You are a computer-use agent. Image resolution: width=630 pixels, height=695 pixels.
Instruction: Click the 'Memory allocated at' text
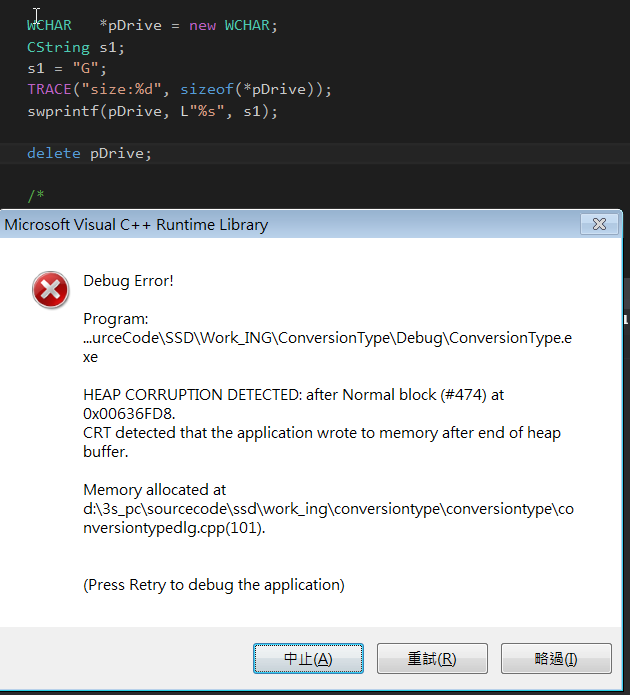154,490
